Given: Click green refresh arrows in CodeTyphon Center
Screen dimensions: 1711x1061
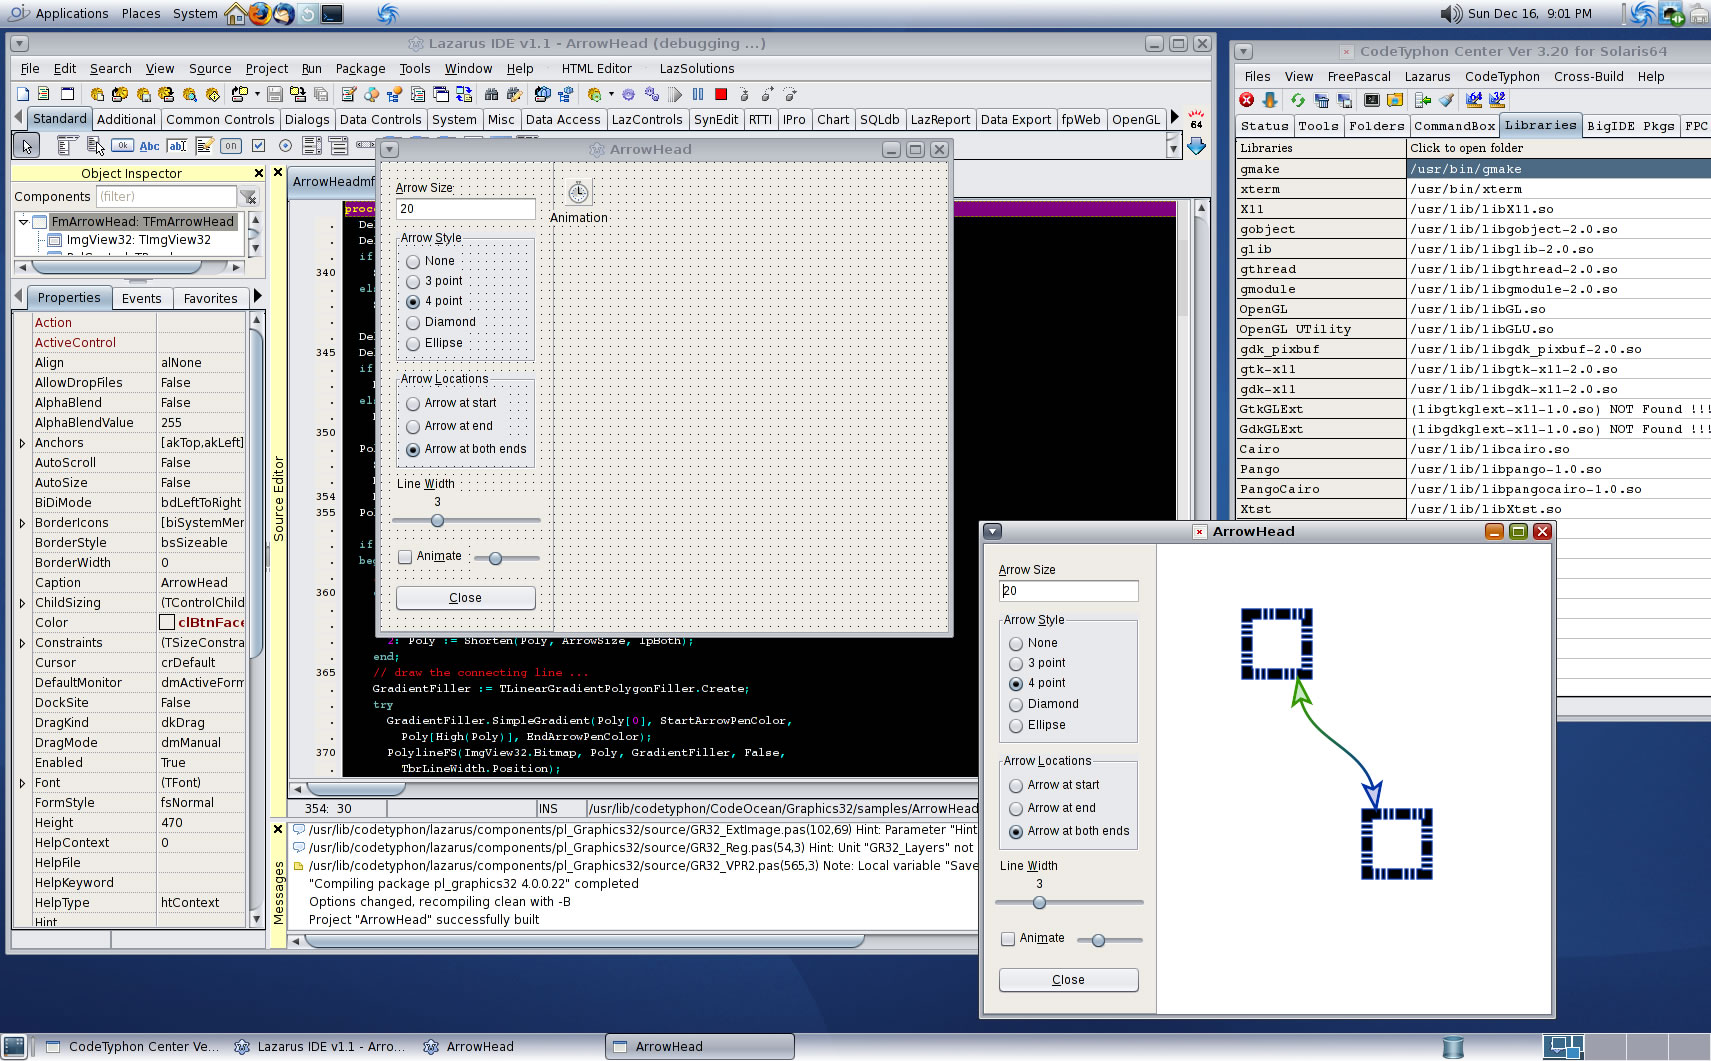Looking at the screenshot, I should 1297,100.
